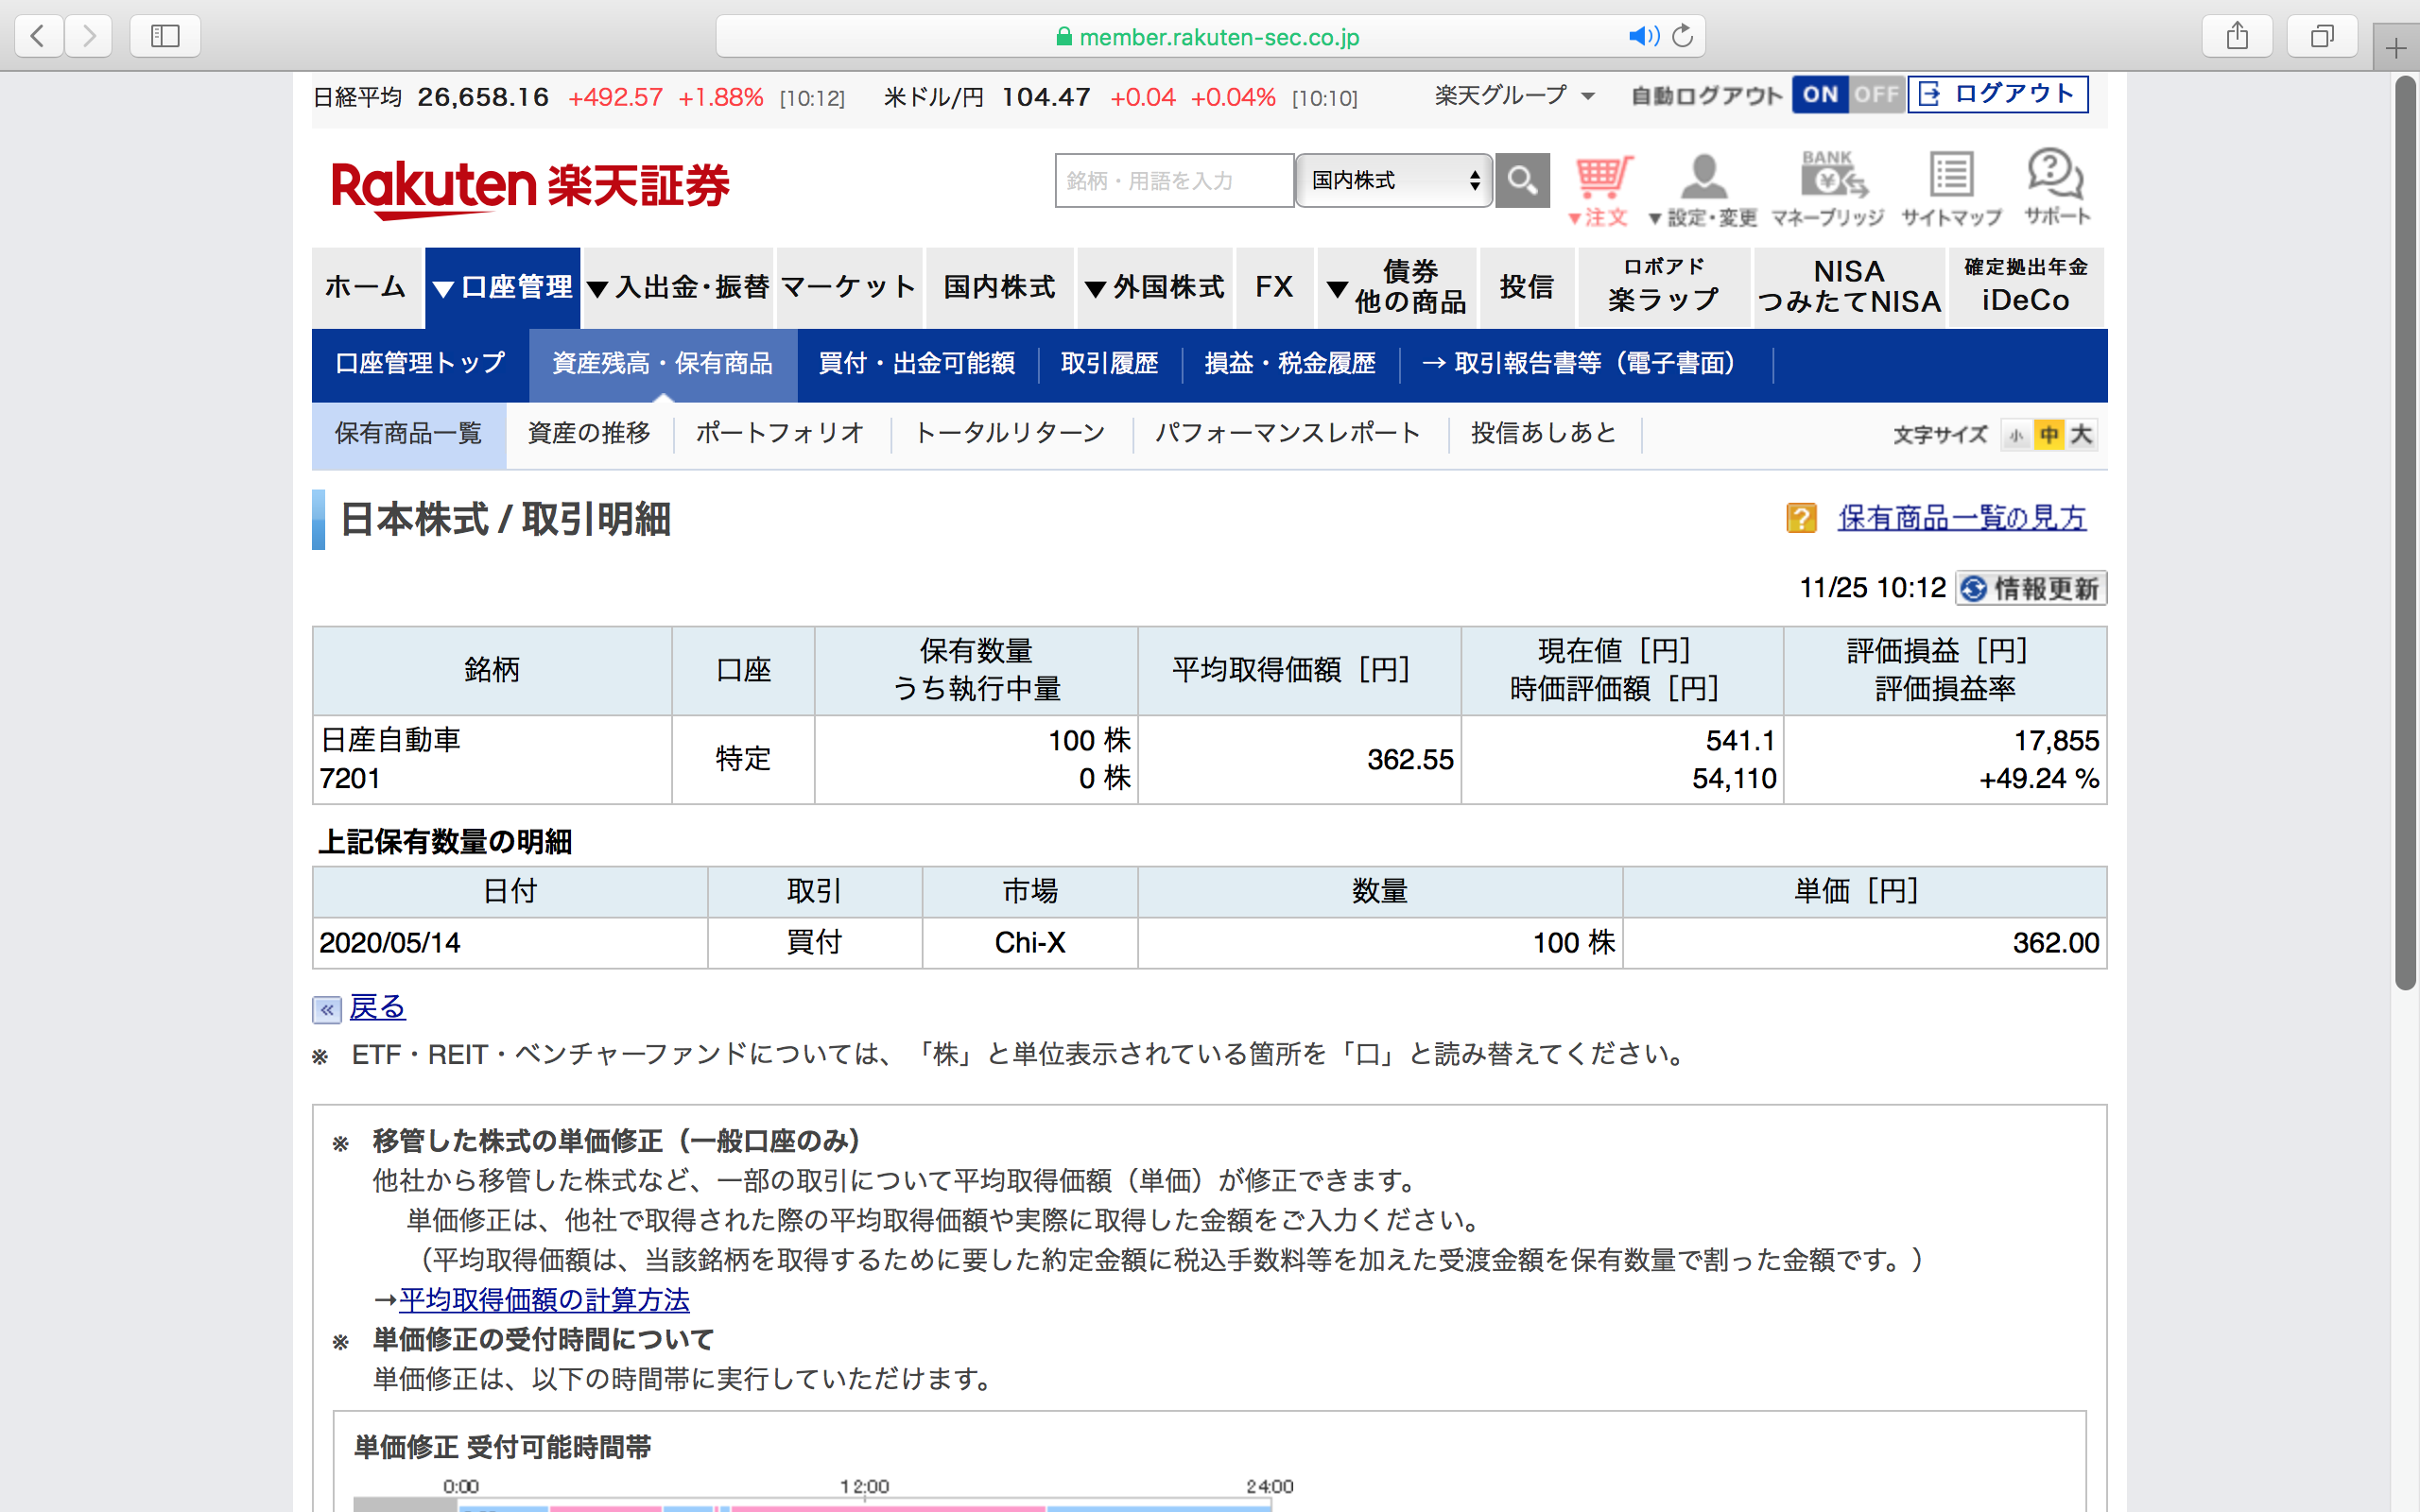Open the 注文 shopping cart icon
Screen dimensions: 2420x1512
[1600, 189]
